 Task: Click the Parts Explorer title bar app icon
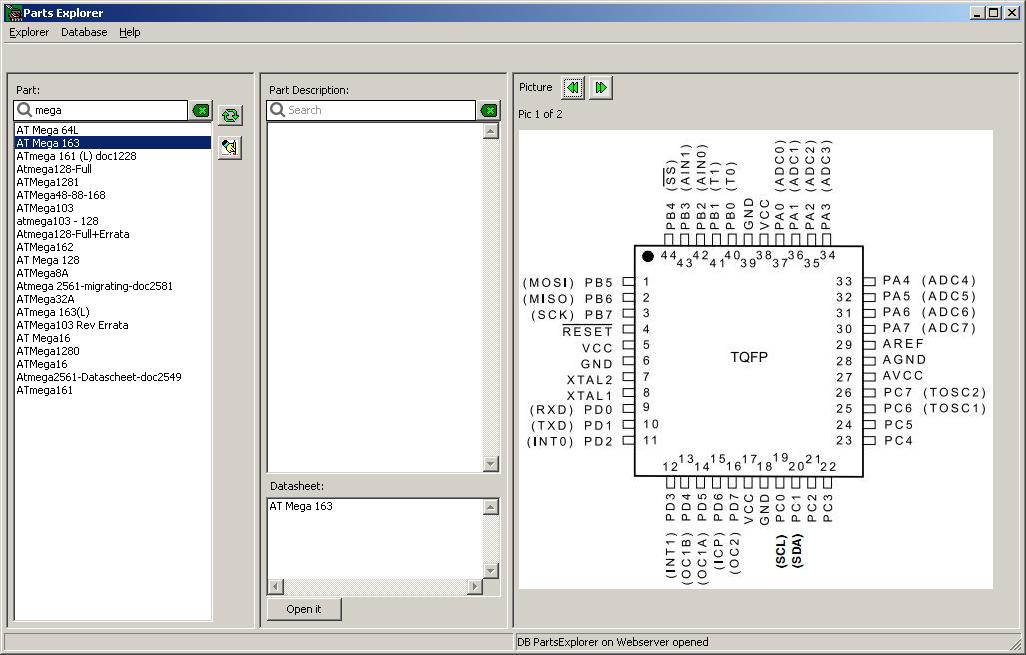click(13, 12)
